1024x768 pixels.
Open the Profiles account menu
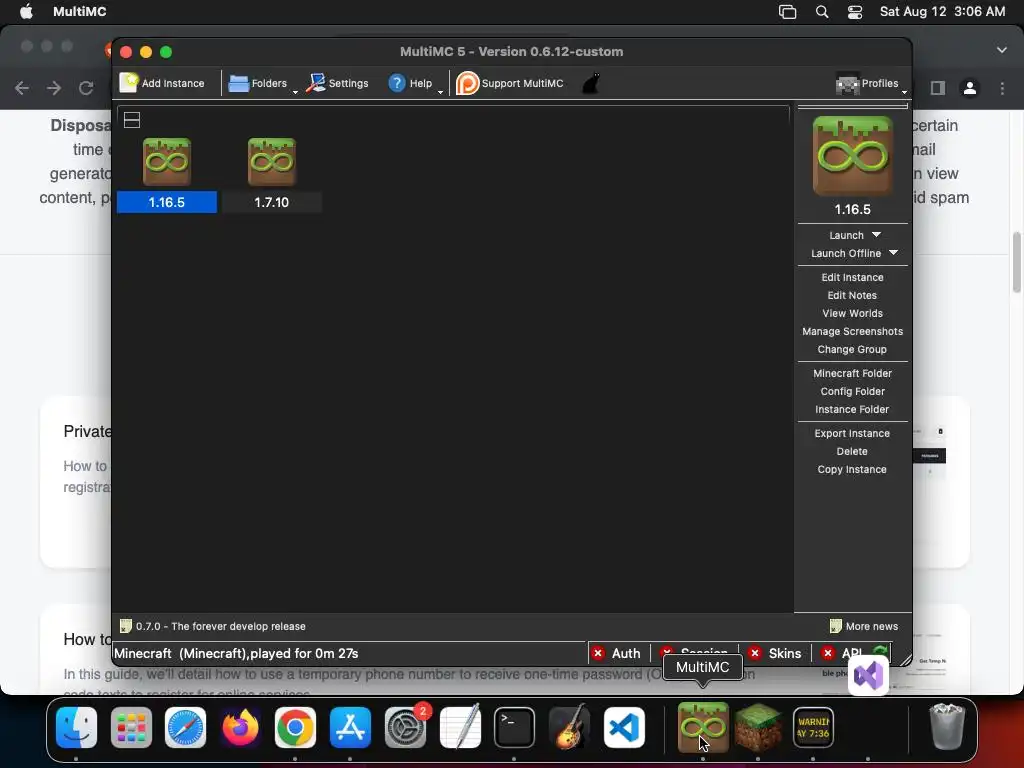click(x=867, y=83)
